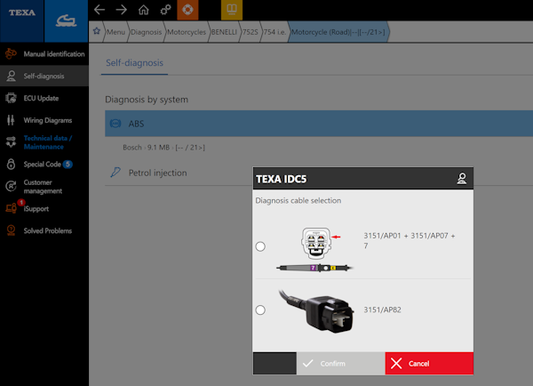Viewport: 533px width, 386px height.
Task: Expand the Petrol injection system row
Action: click(178, 173)
